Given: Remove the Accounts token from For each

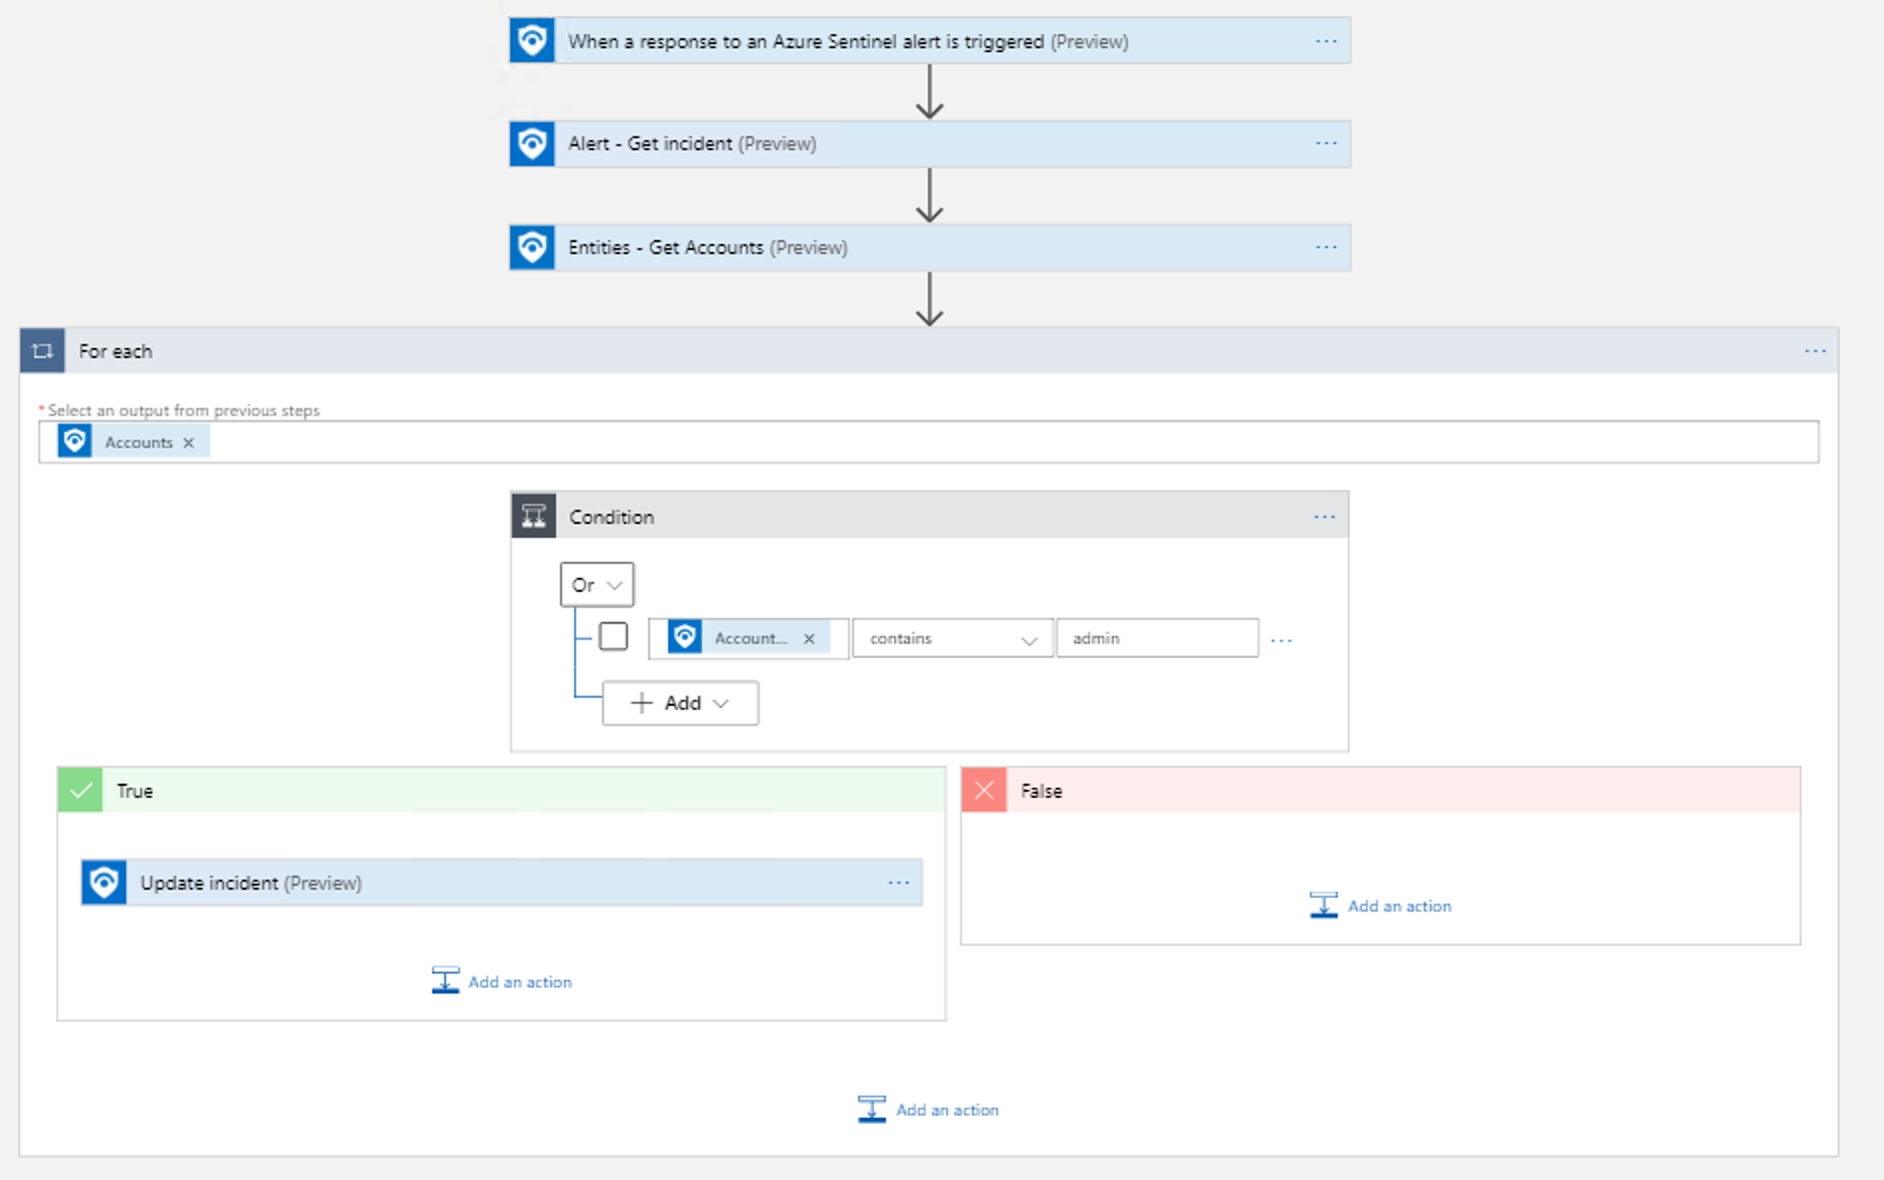Looking at the screenshot, I should point(188,442).
